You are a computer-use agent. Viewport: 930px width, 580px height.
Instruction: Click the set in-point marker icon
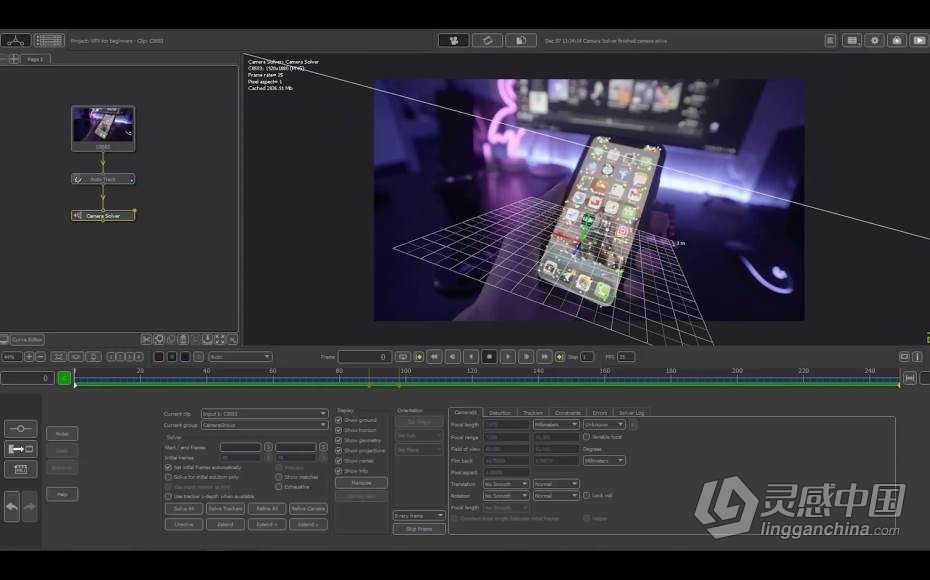click(x=419, y=356)
